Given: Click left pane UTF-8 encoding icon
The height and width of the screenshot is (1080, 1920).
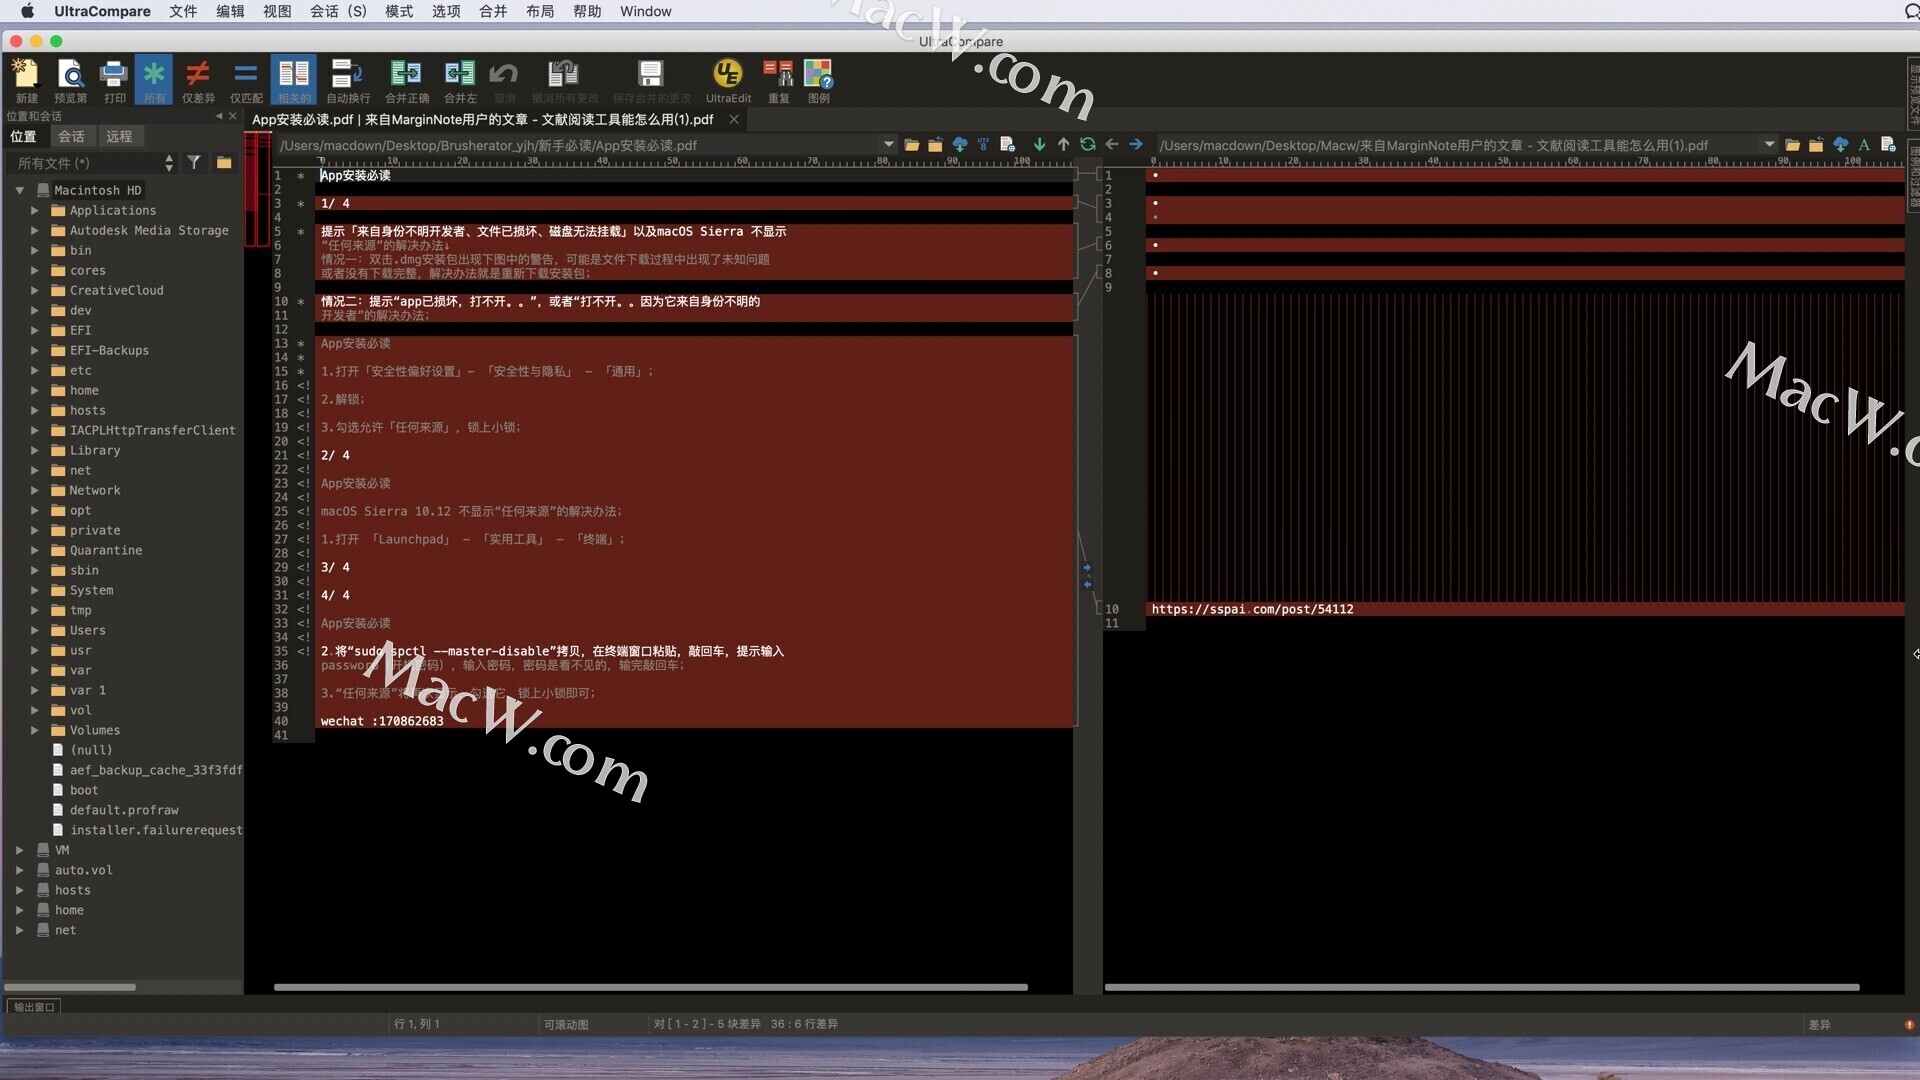Looking at the screenshot, I should click(x=984, y=145).
